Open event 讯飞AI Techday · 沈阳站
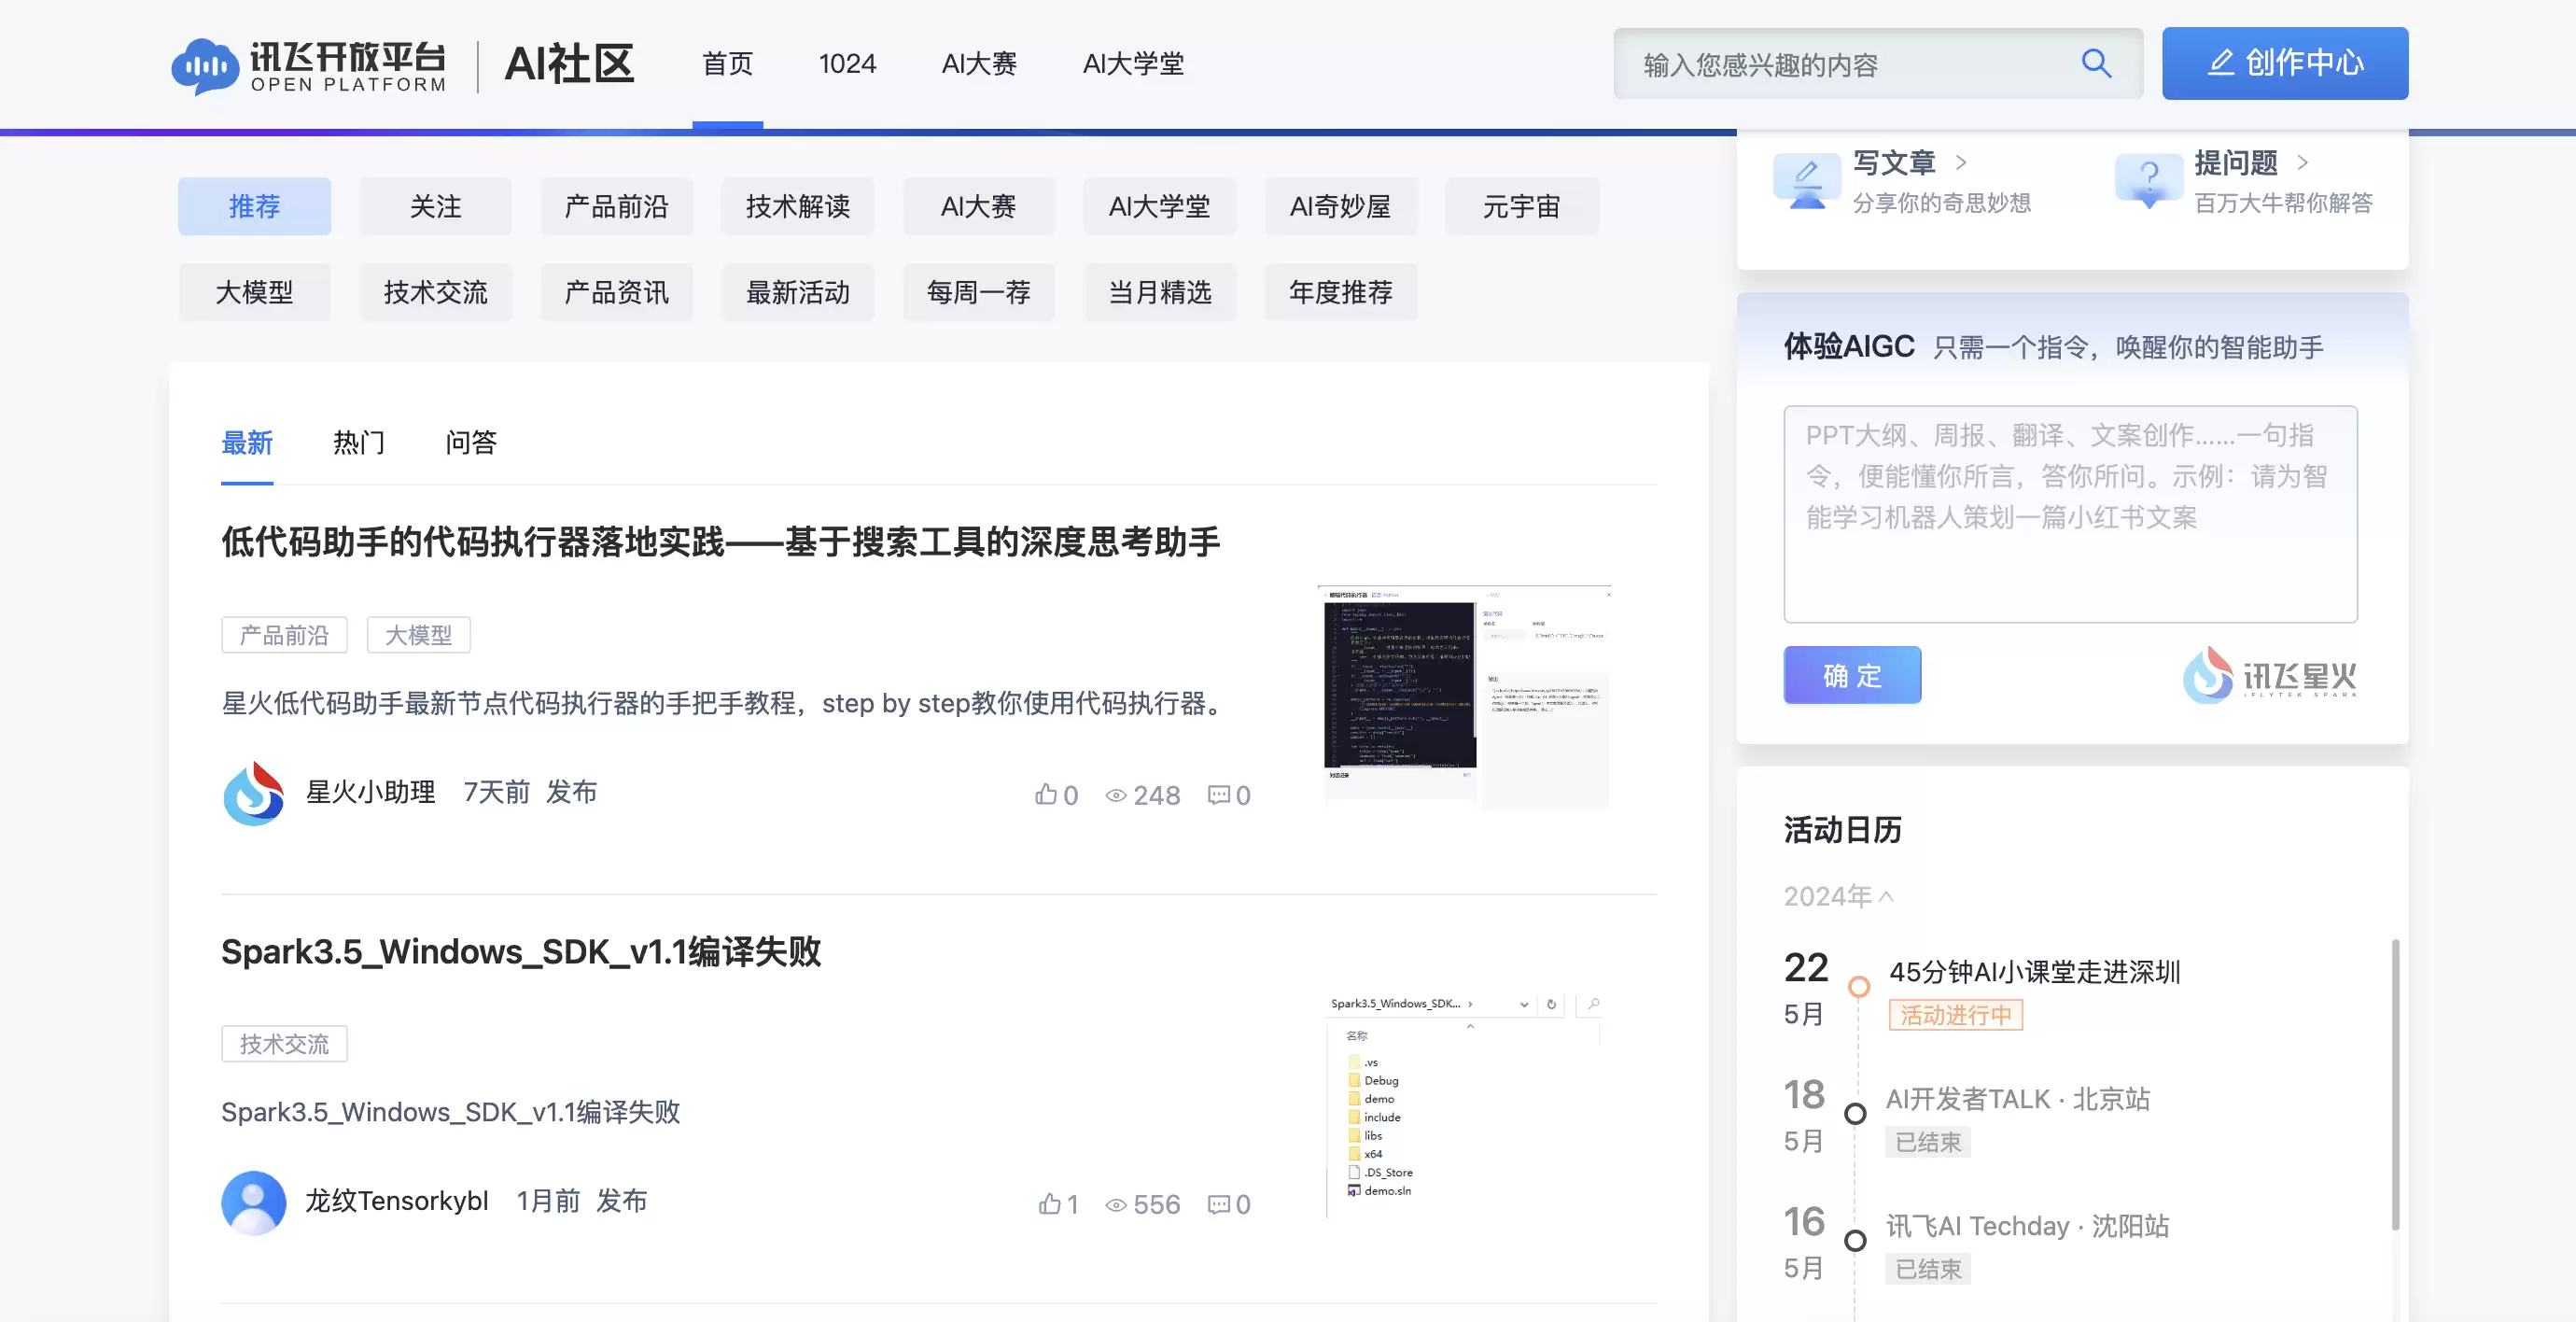The height and width of the screenshot is (1322, 2576). click(2027, 1225)
